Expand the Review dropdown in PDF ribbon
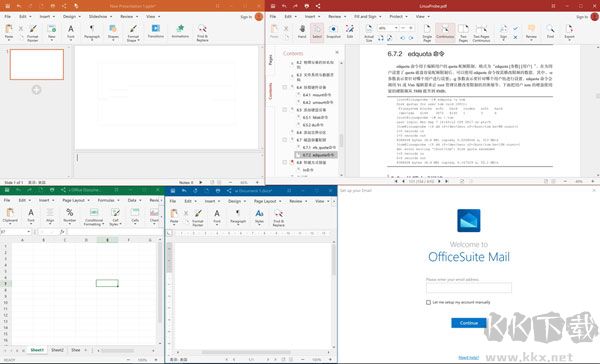Screen dimensions: 600x364 [x=531, y=40]
